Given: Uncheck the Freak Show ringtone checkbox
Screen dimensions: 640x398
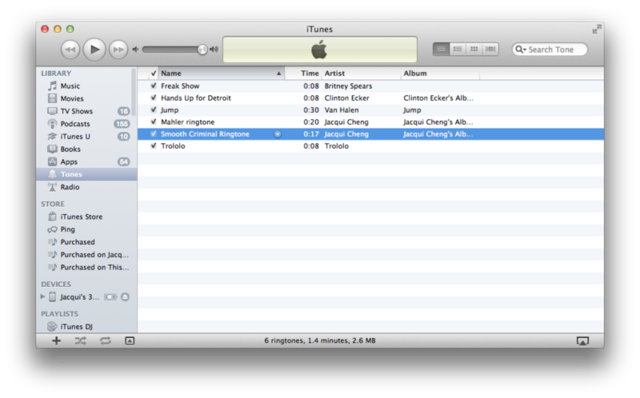Looking at the screenshot, I should coord(153,86).
